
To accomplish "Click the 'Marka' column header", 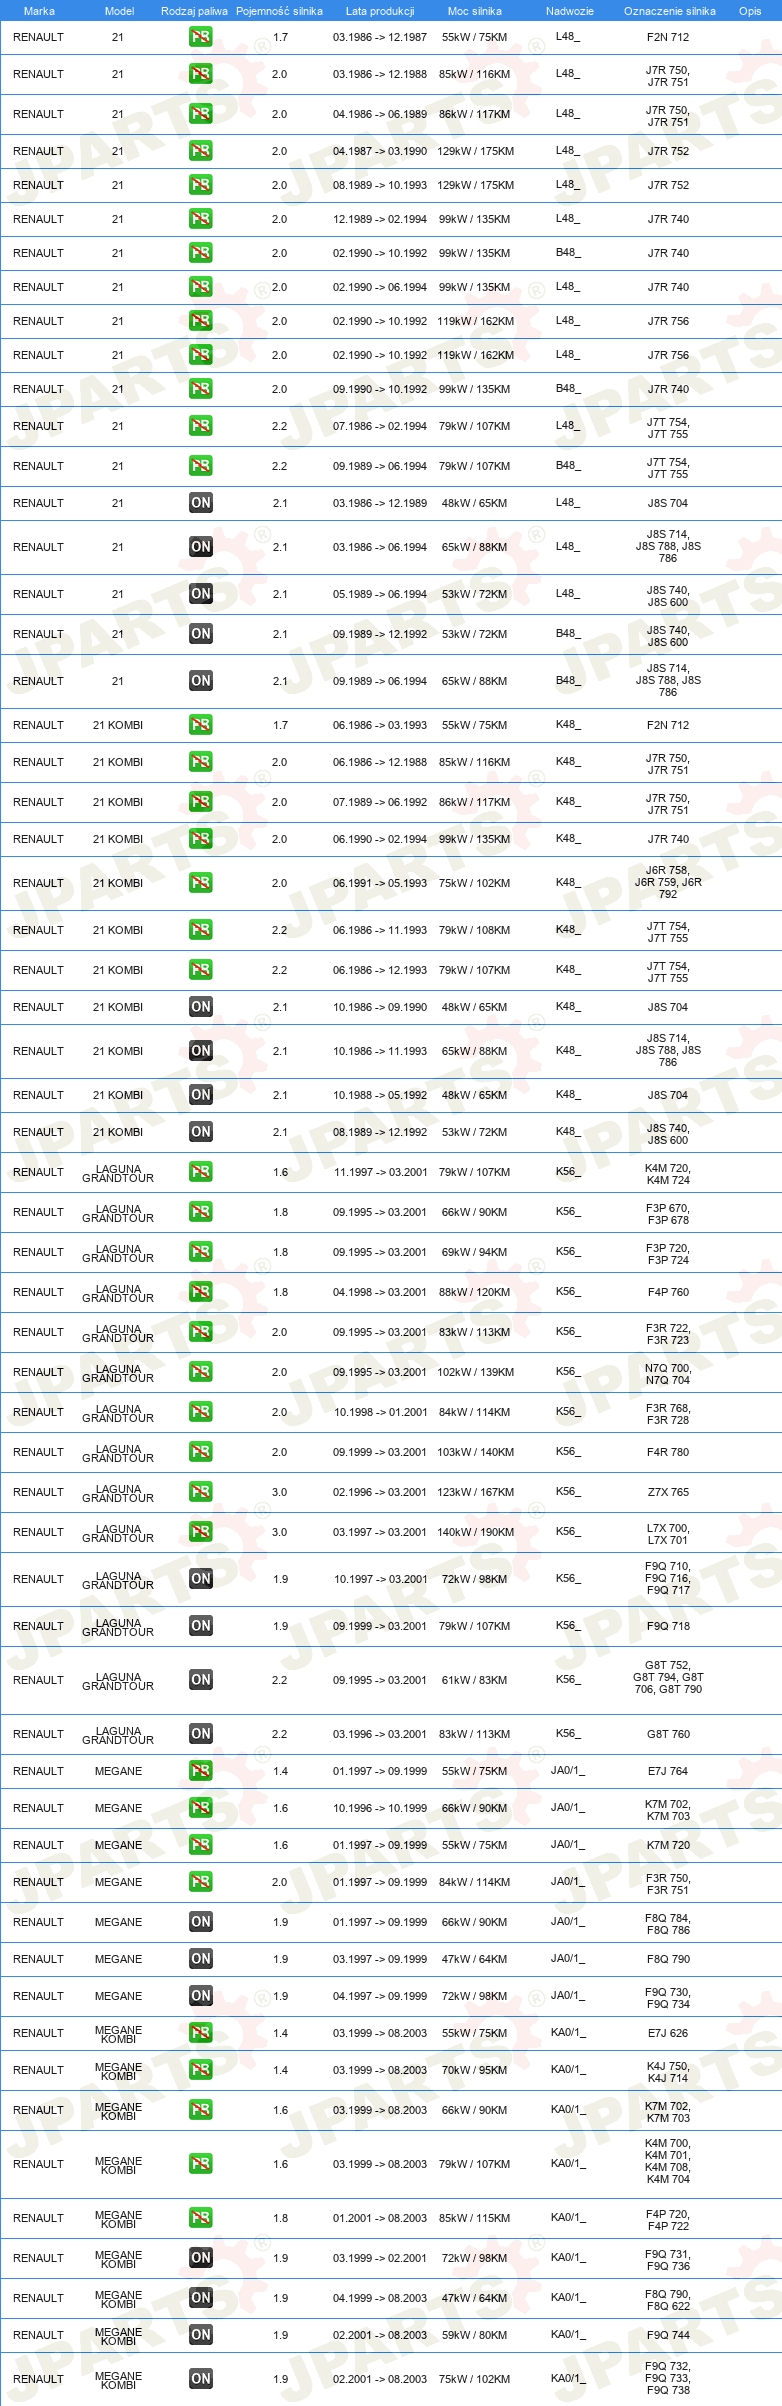I will pos(39,11).
